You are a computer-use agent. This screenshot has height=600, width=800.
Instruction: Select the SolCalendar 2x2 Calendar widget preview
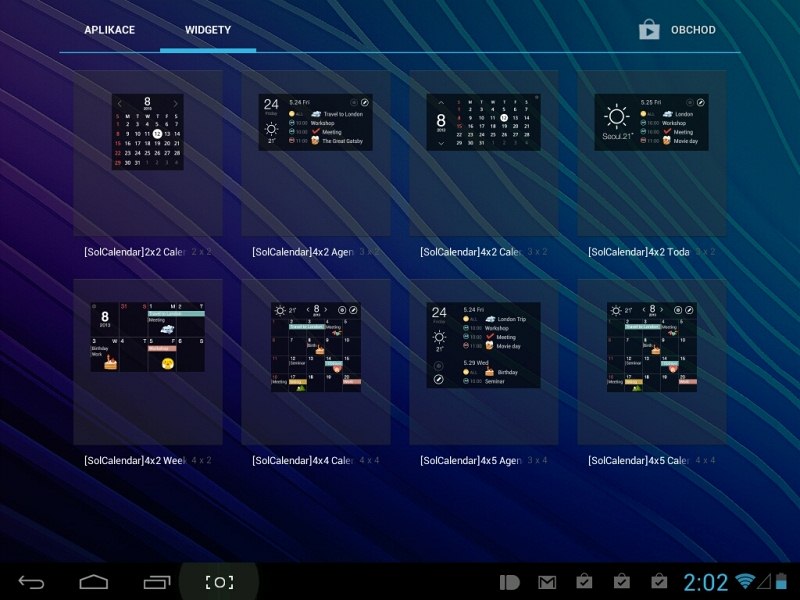coord(148,131)
